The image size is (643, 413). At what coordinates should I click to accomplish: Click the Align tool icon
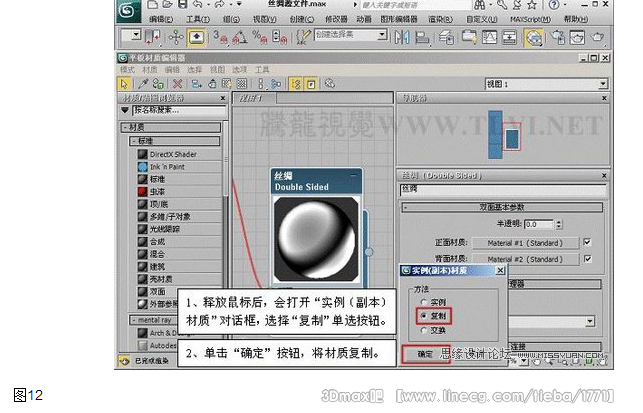click(x=422, y=37)
